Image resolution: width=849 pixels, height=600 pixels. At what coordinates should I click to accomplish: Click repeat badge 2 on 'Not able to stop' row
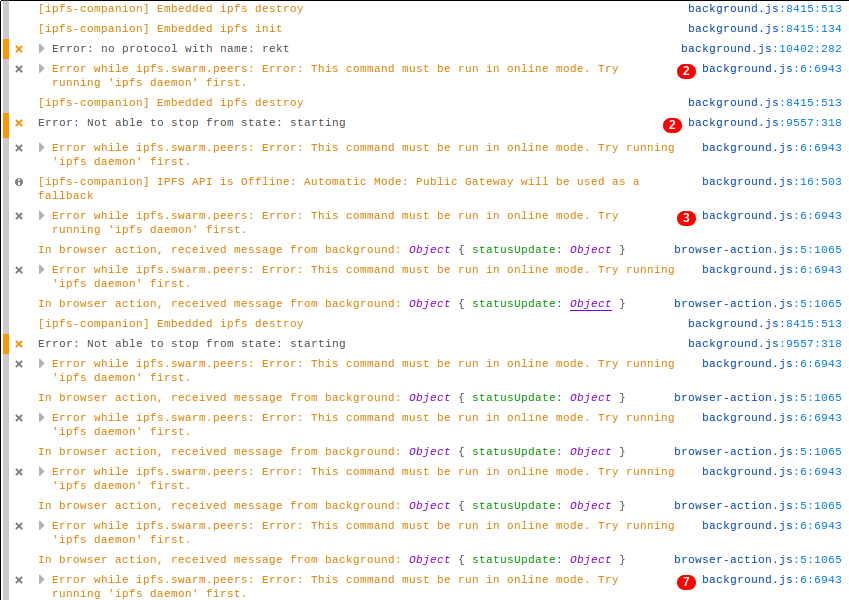click(x=672, y=125)
